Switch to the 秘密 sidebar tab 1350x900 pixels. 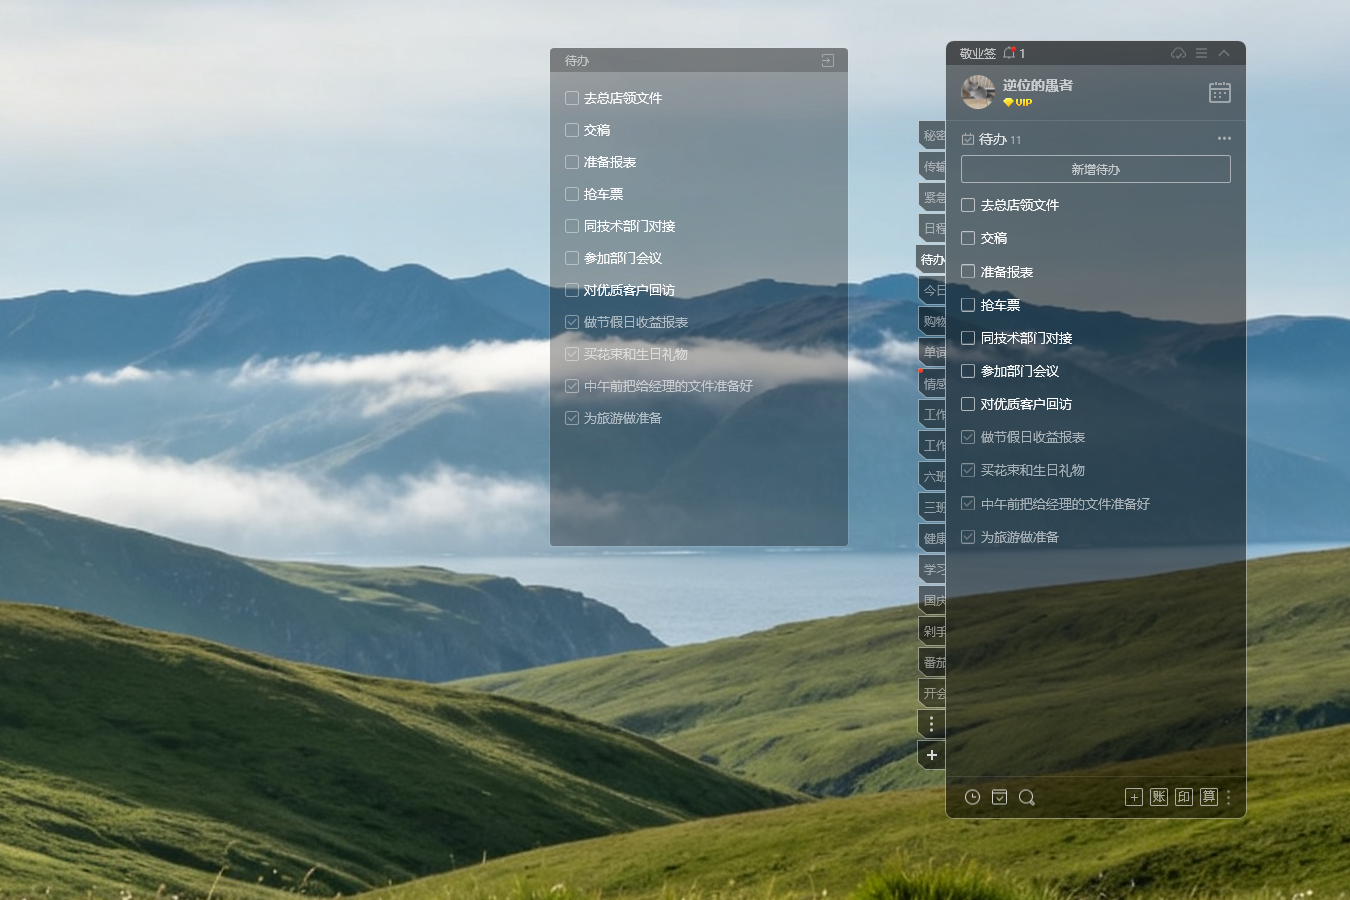tap(933, 136)
